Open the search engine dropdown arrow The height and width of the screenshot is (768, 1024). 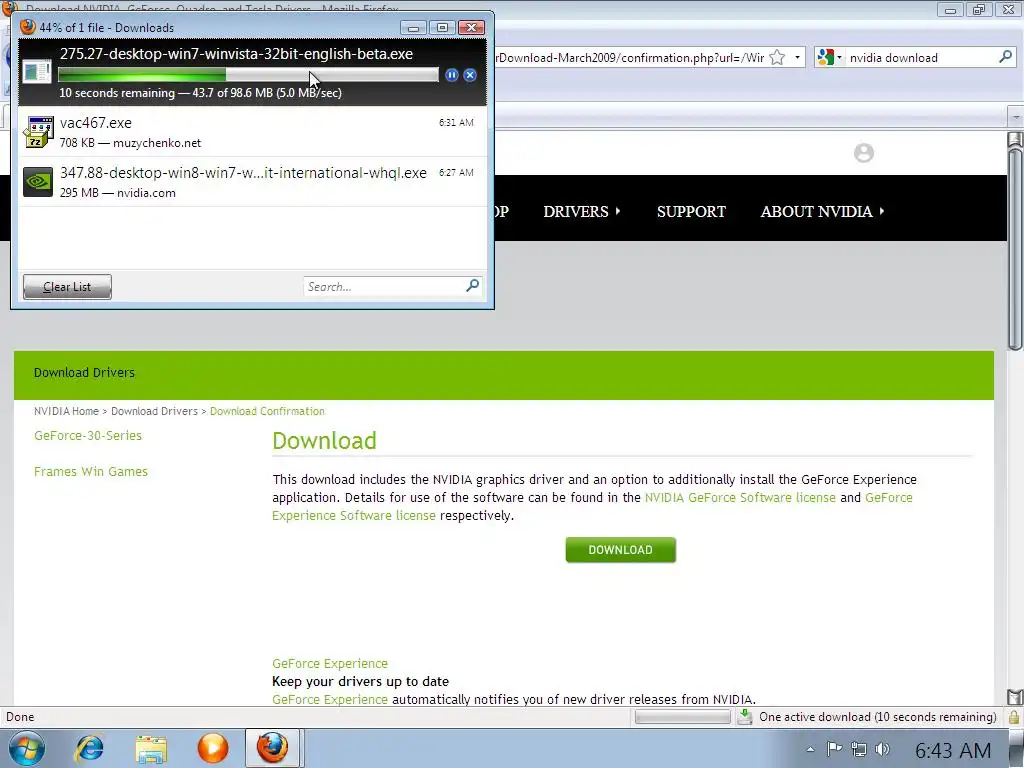coord(839,57)
